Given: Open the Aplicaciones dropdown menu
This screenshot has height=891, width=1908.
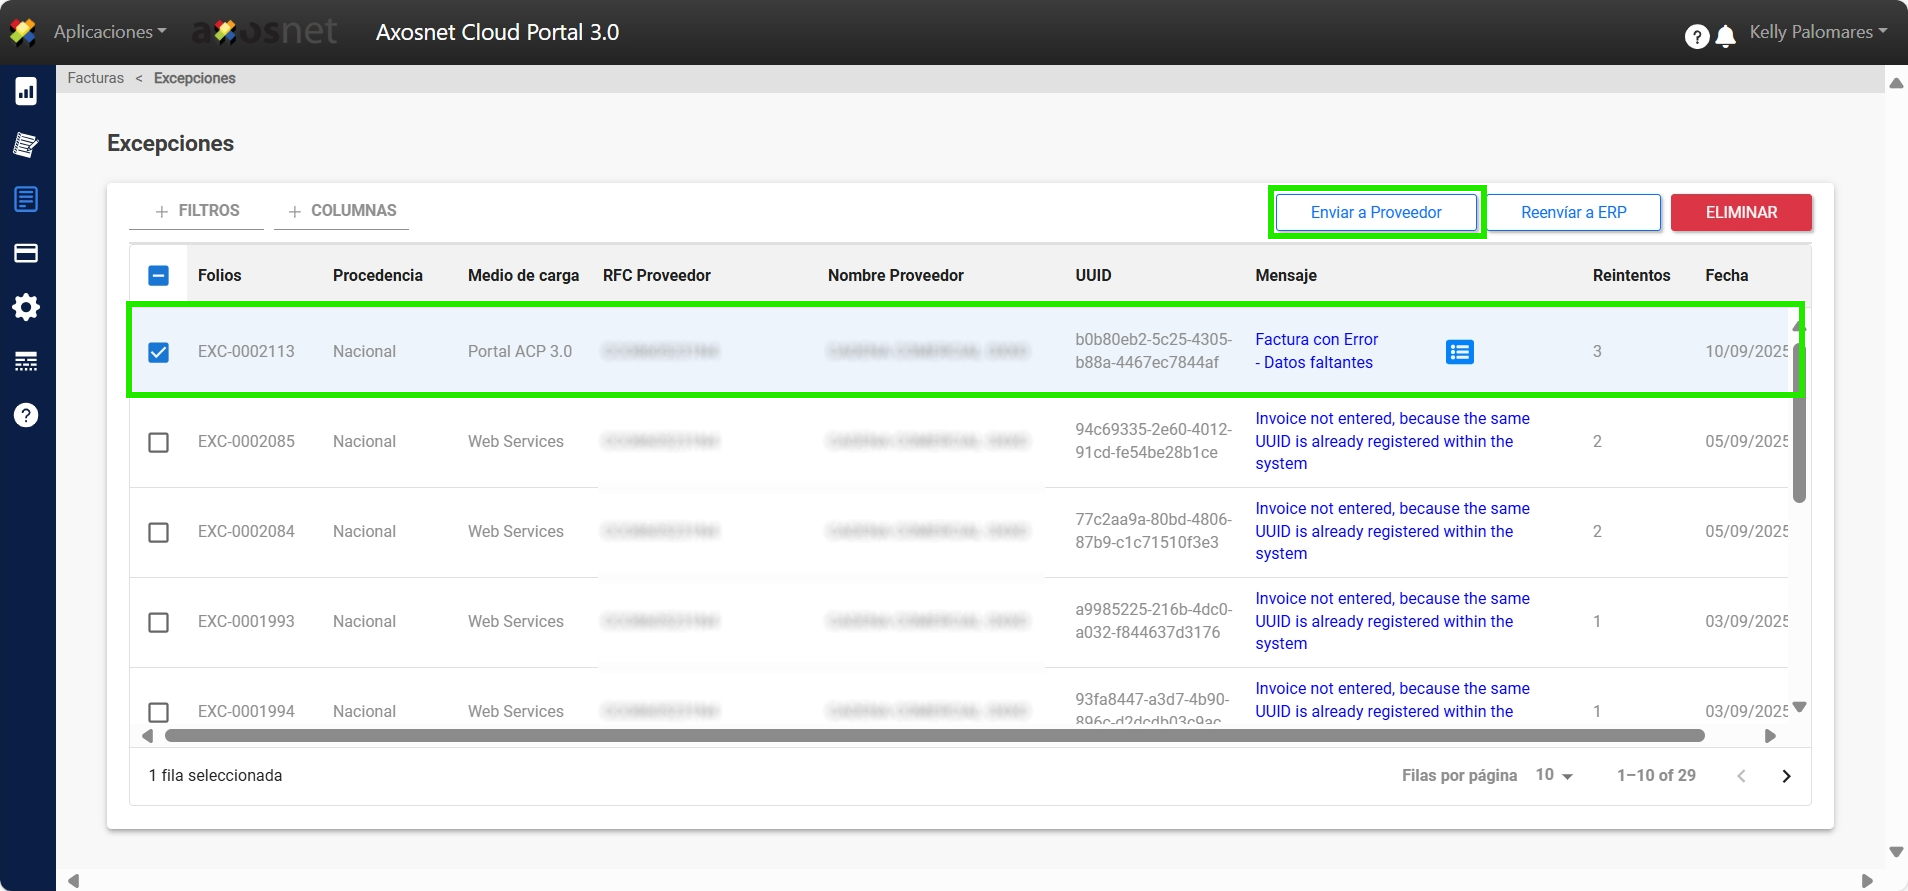Looking at the screenshot, I should point(110,32).
